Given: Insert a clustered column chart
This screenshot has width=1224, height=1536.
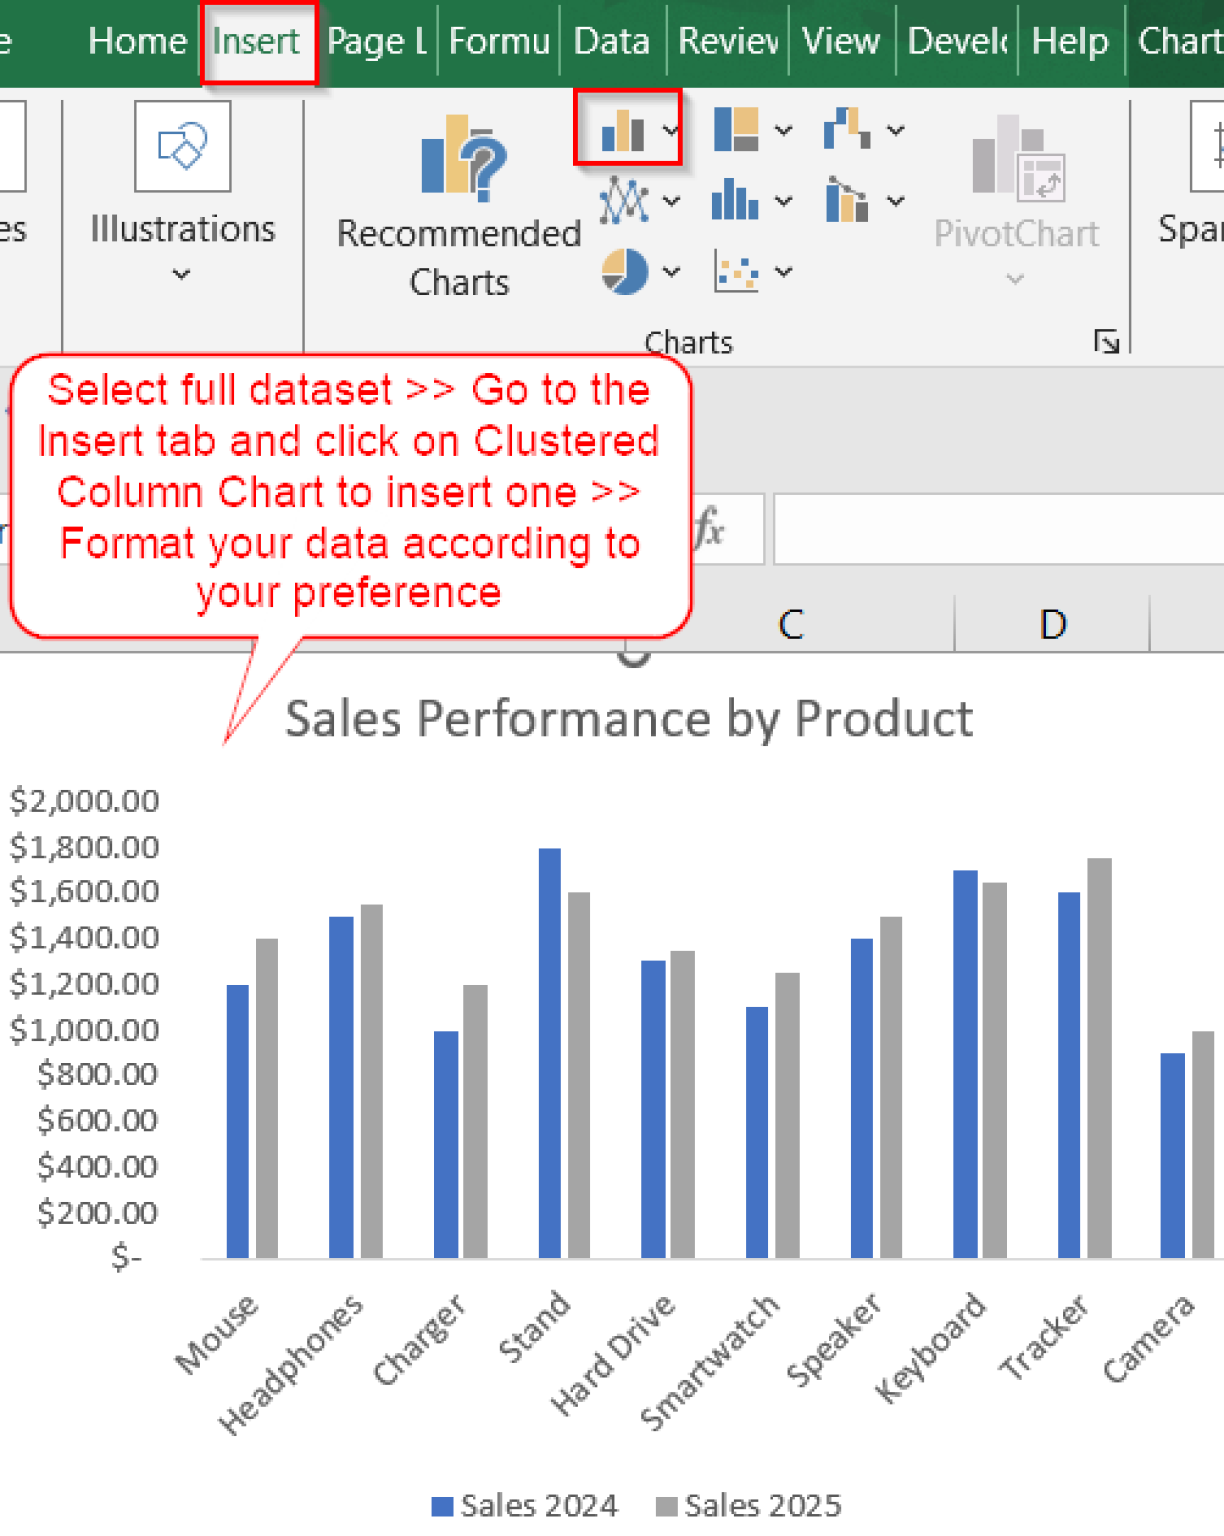Looking at the screenshot, I should (x=620, y=129).
